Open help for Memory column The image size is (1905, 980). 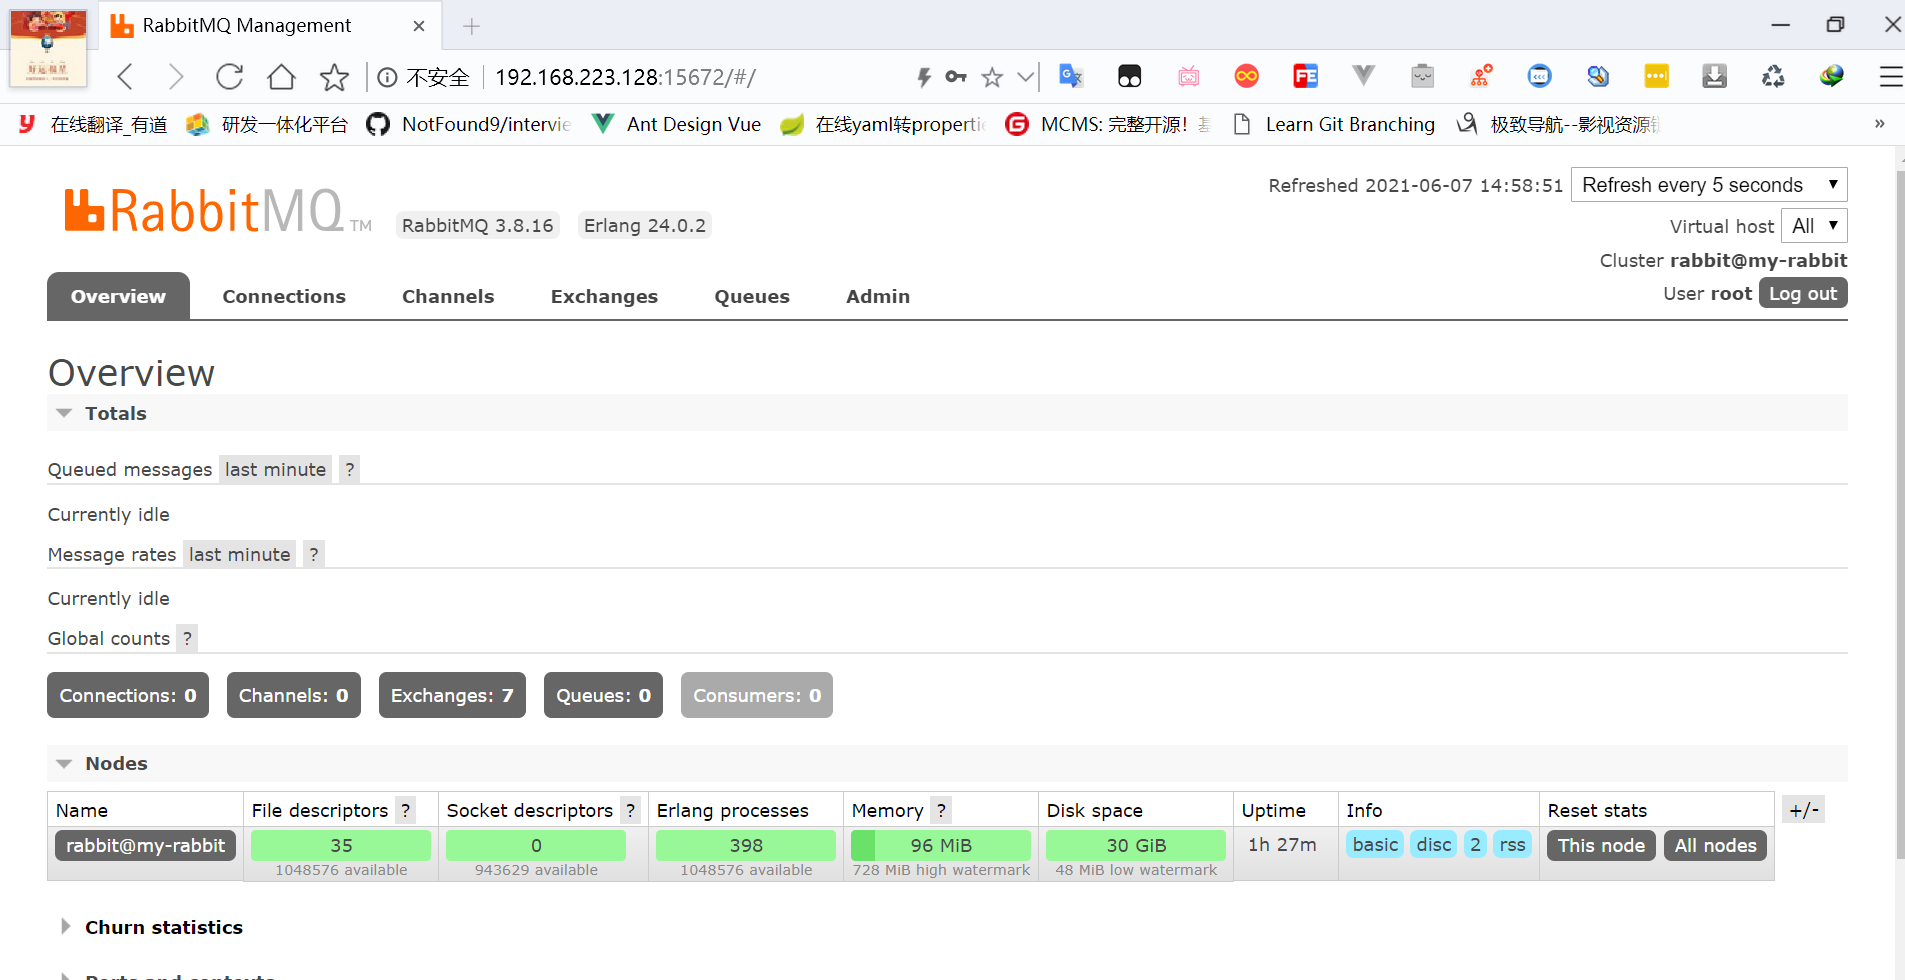coord(941,810)
